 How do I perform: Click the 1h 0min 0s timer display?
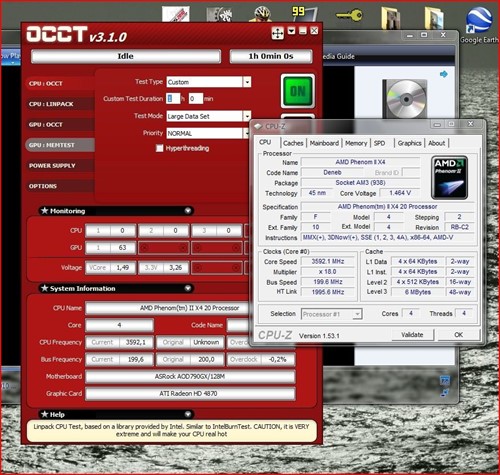271,56
